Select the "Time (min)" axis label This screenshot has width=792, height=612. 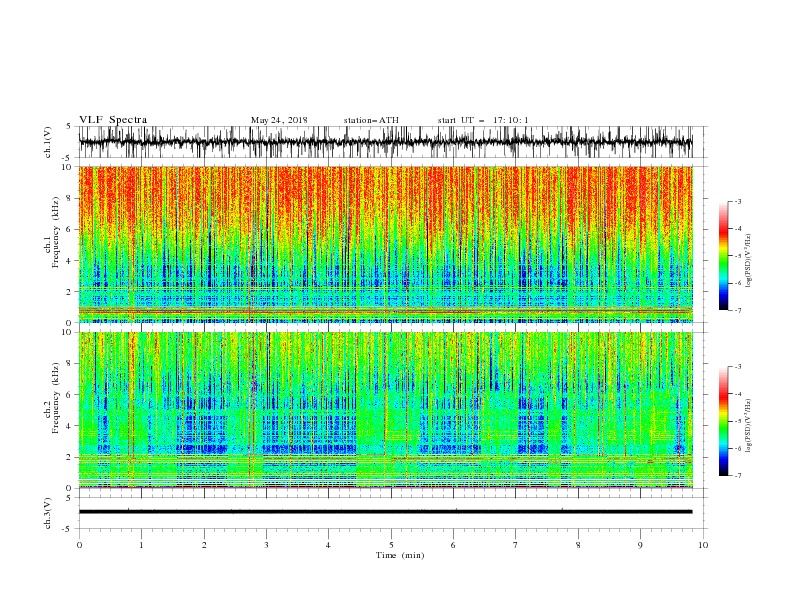click(400, 555)
